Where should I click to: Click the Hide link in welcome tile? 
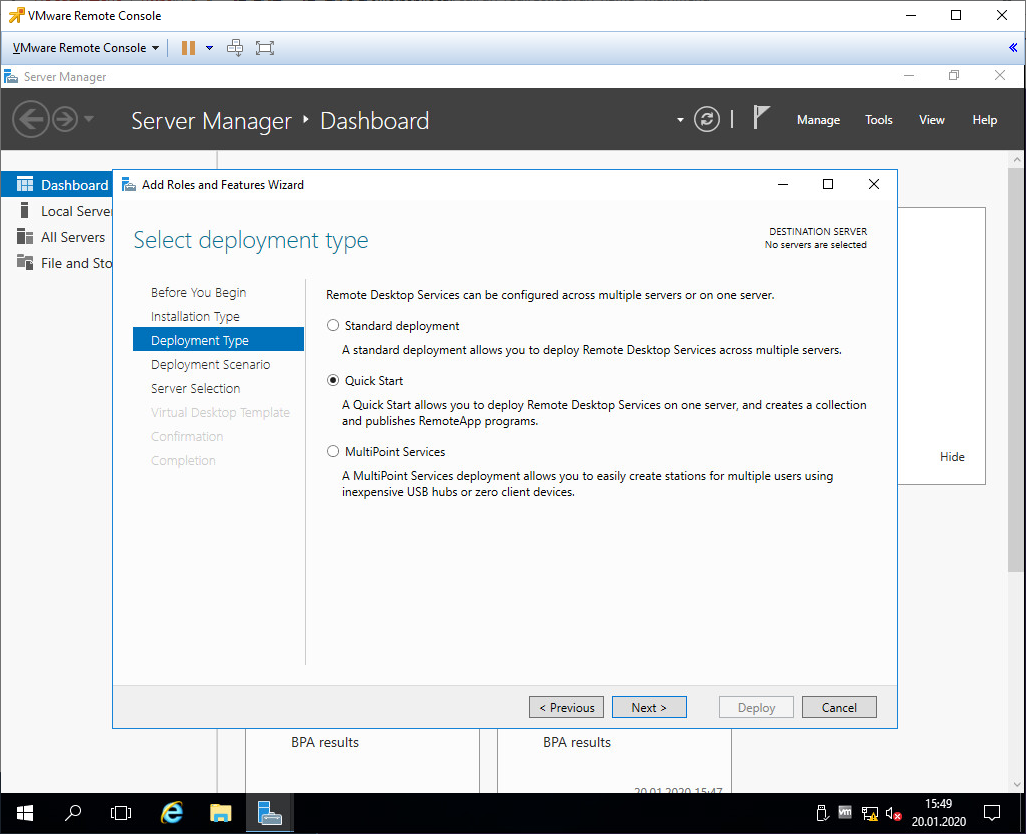point(952,457)
